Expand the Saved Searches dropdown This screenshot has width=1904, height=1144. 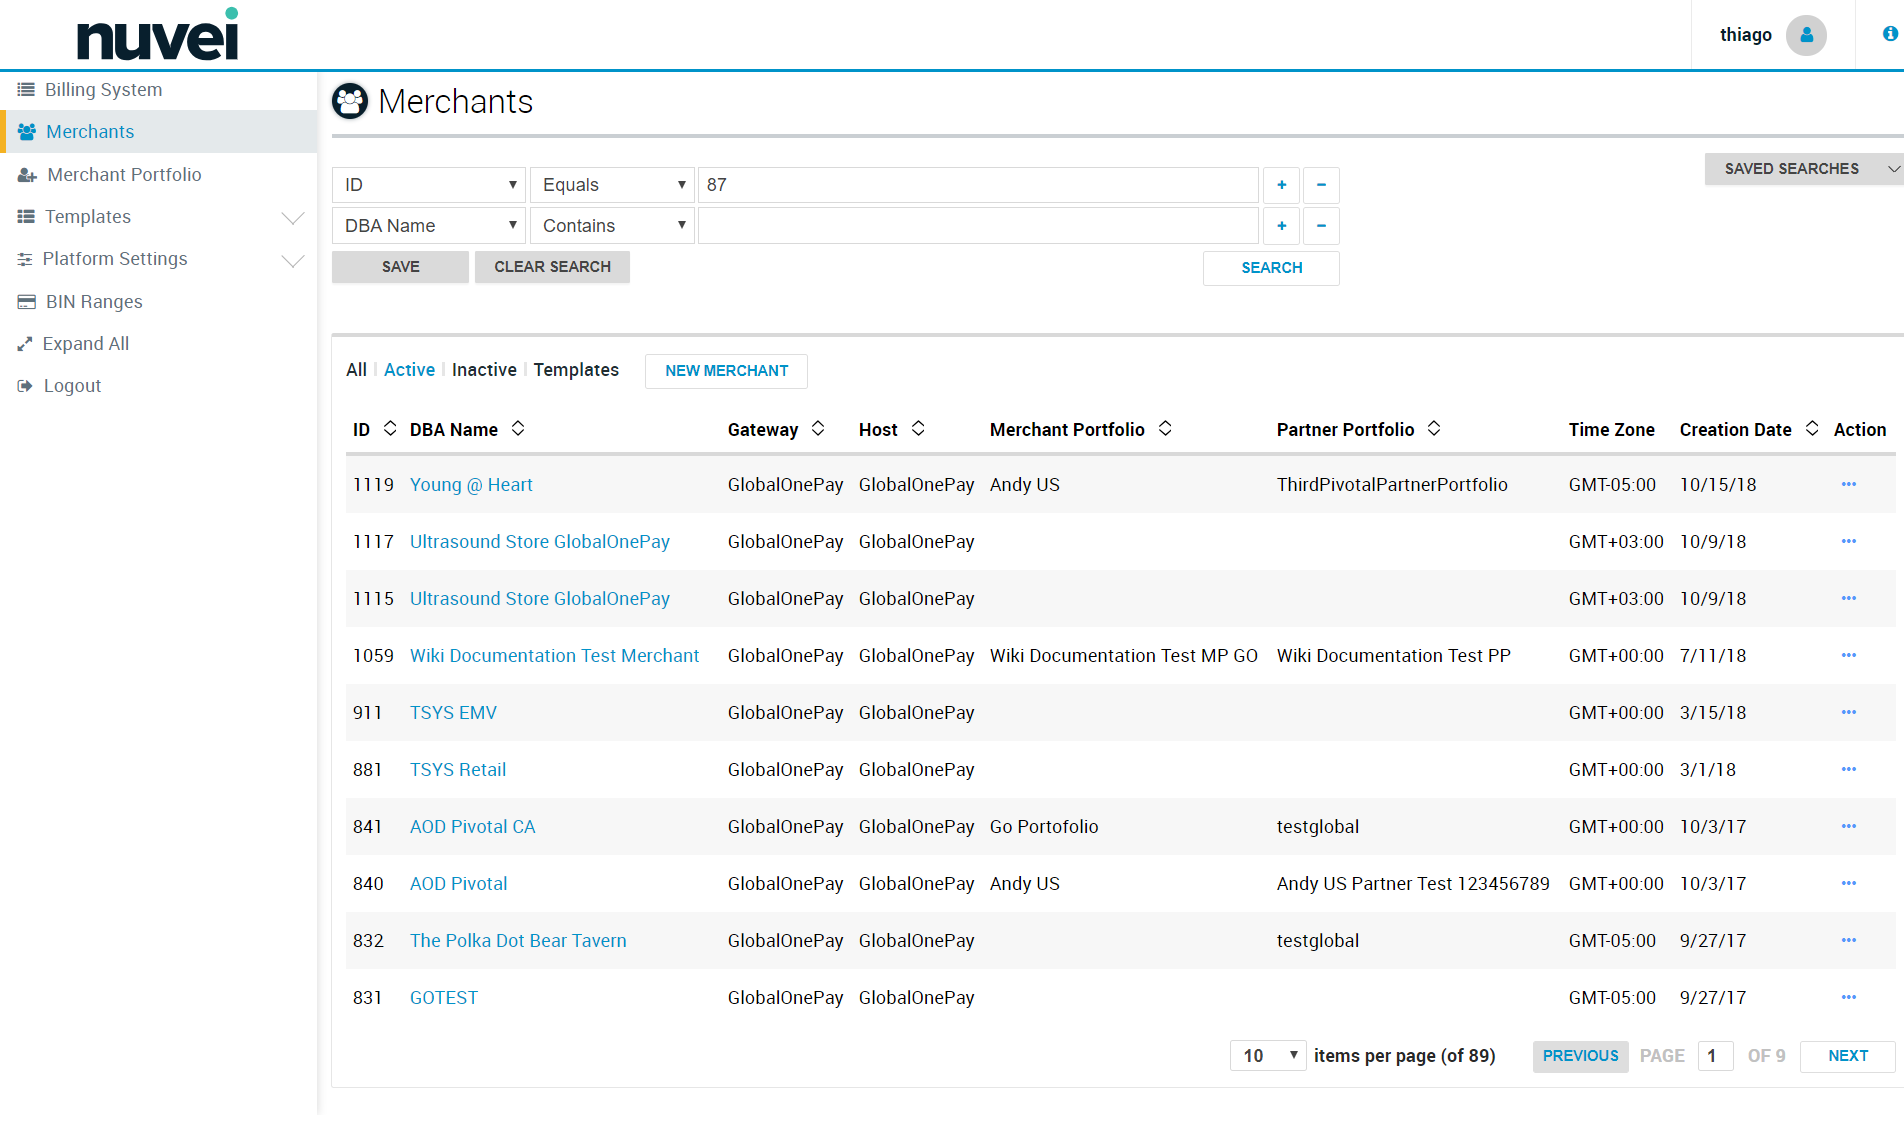coord(1803,169)
